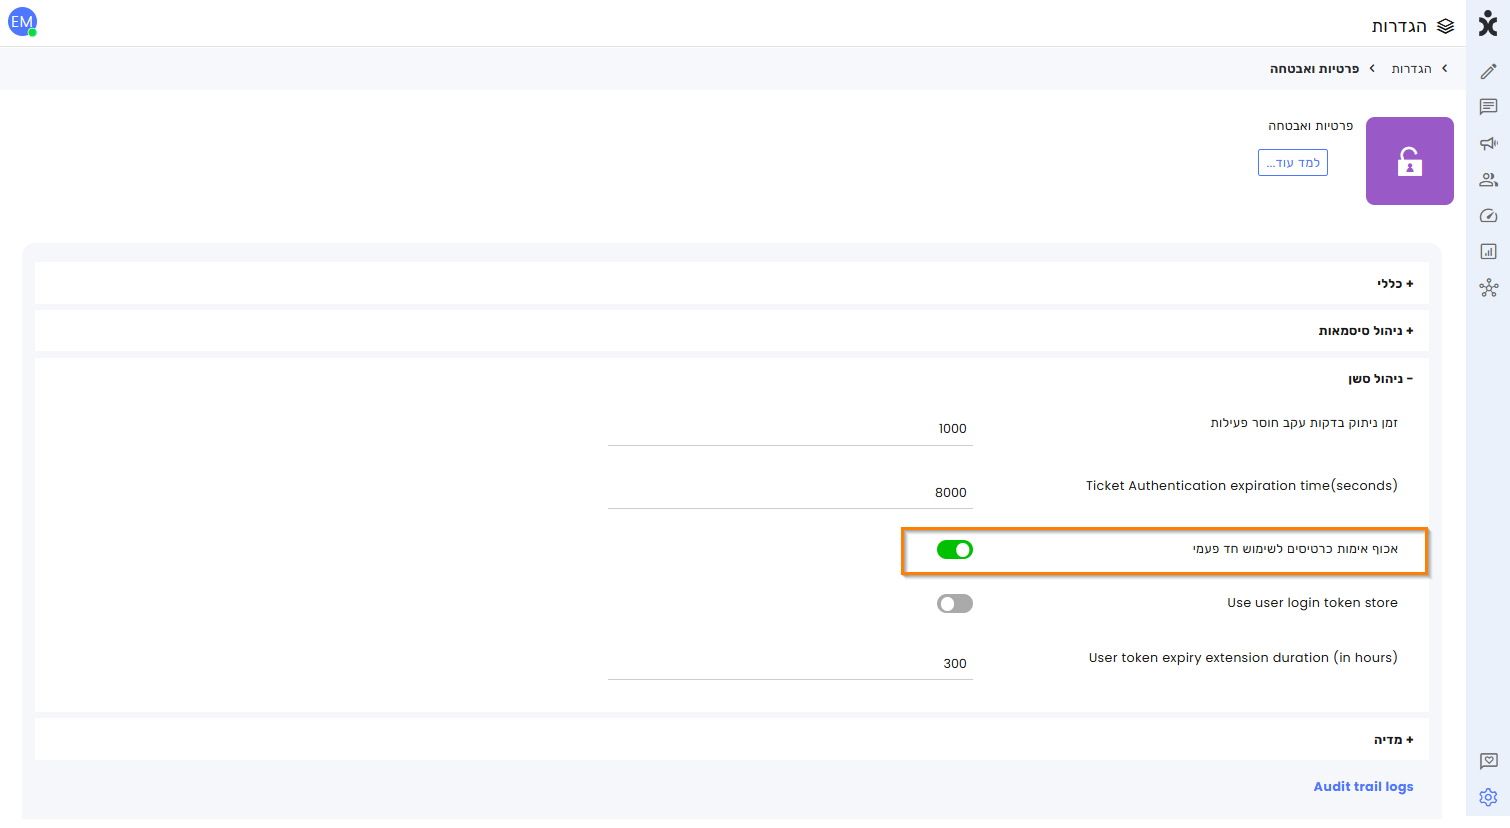This screenshot has width=1510, height=828.
Task: Turn off אכוף אימות כרטיסים toggle
Action: pos(955,549)
